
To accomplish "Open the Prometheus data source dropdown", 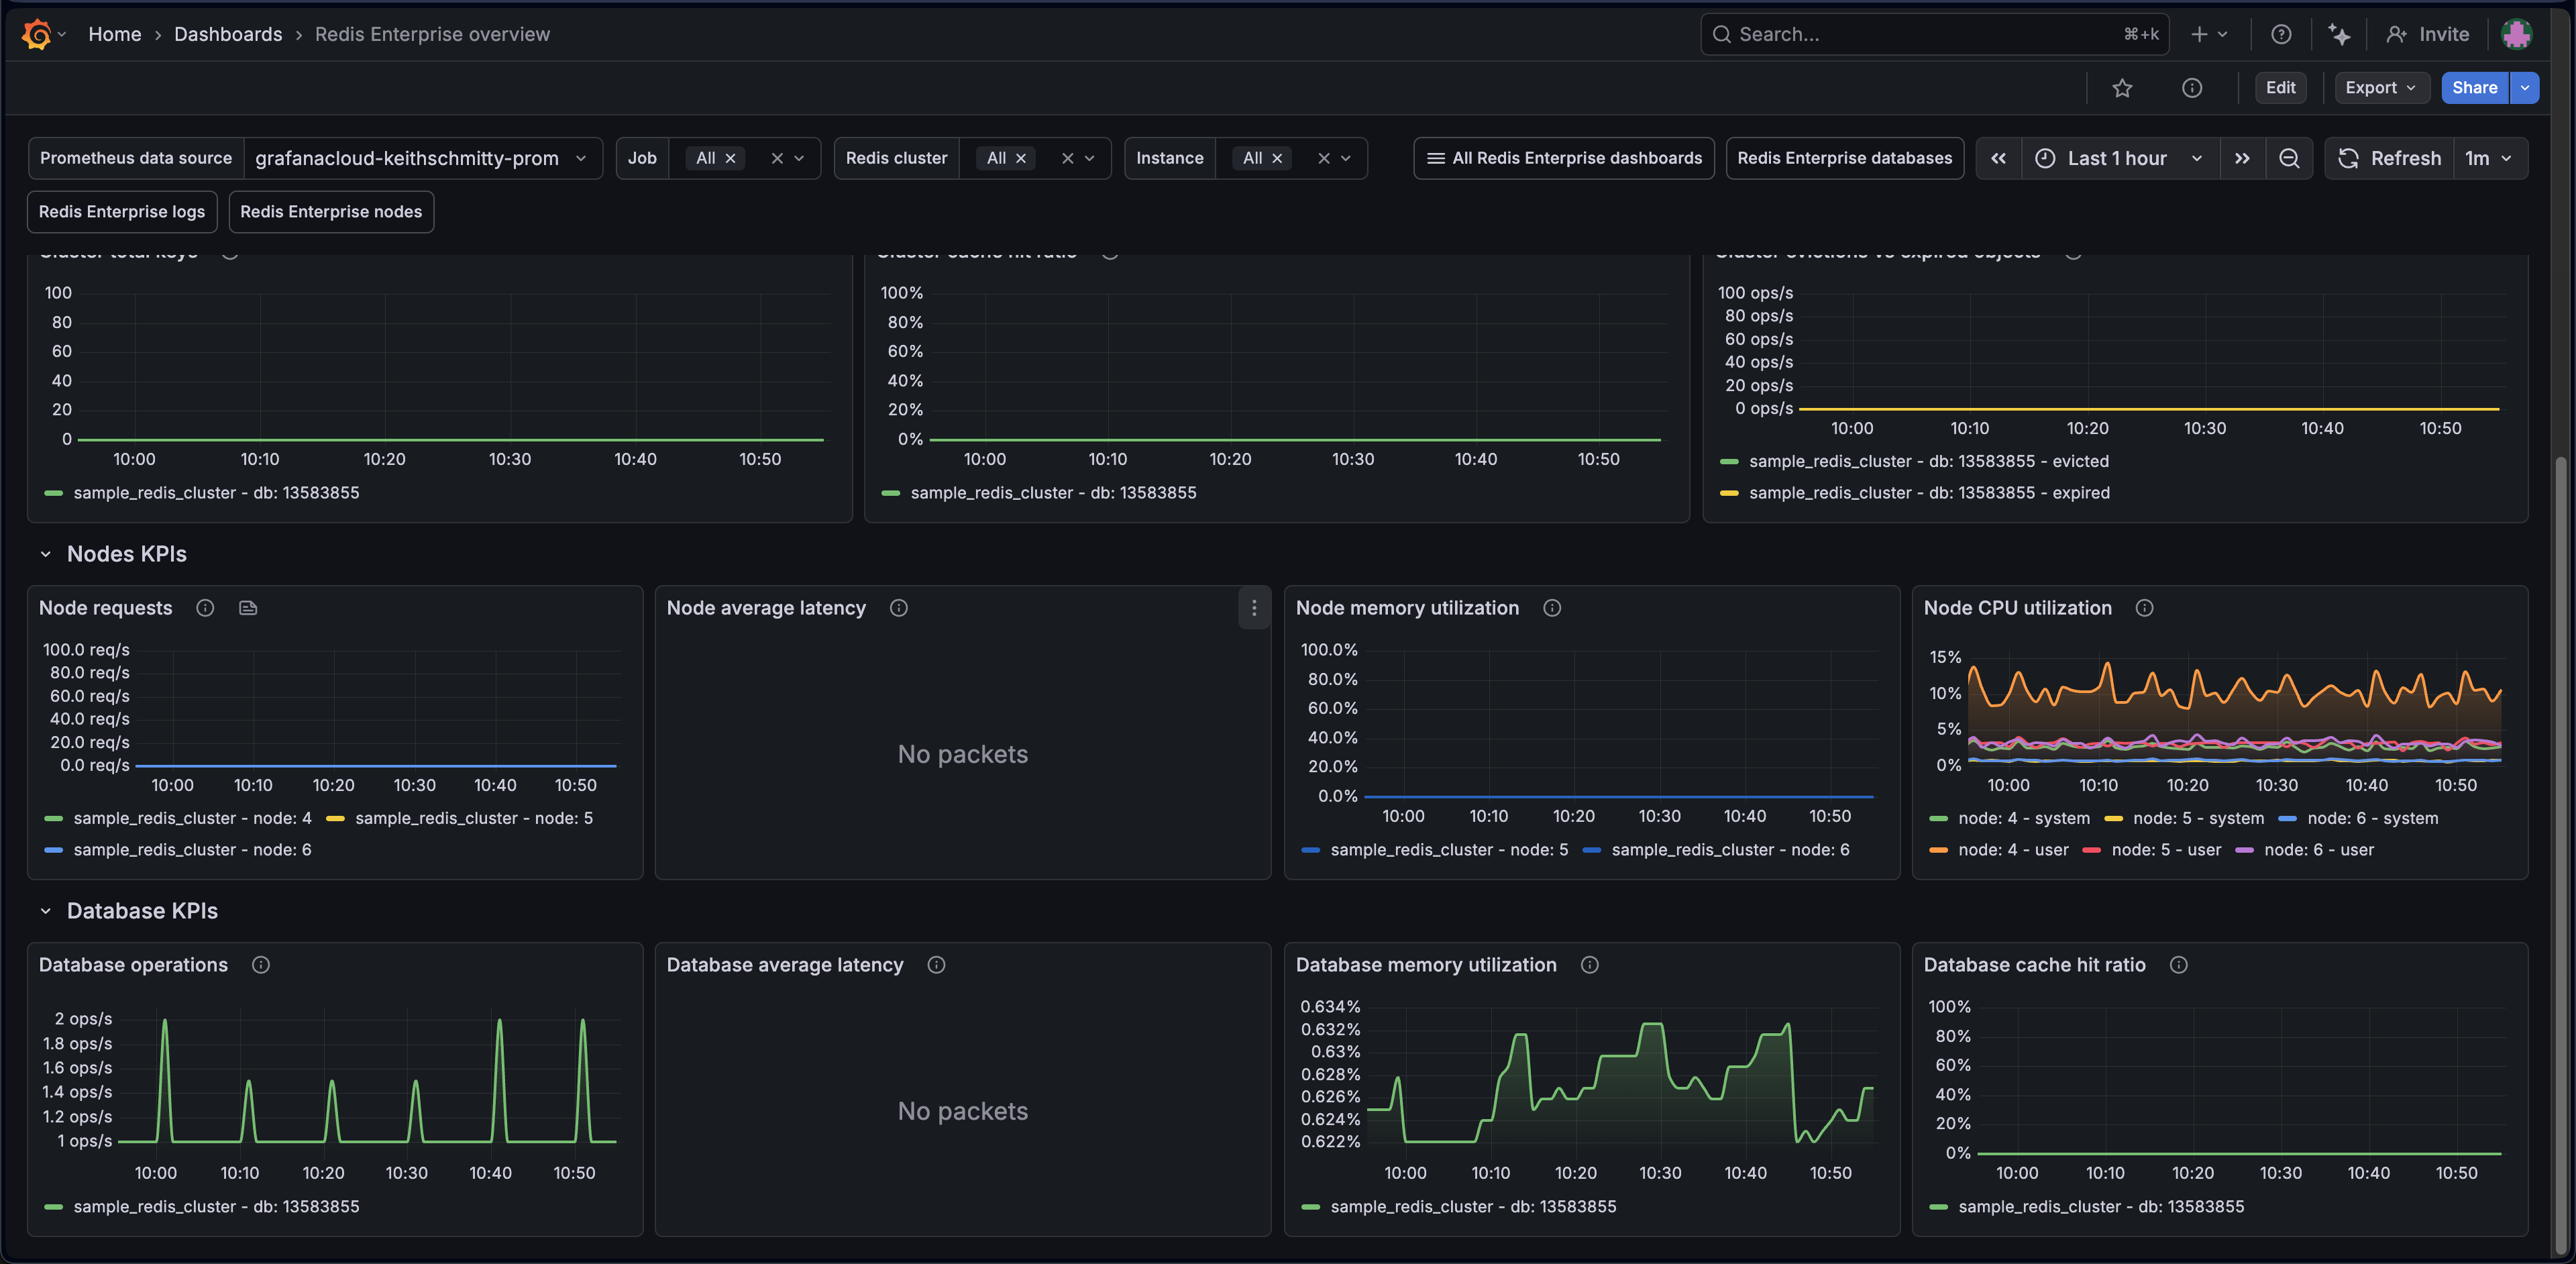I will pos(423,158).
